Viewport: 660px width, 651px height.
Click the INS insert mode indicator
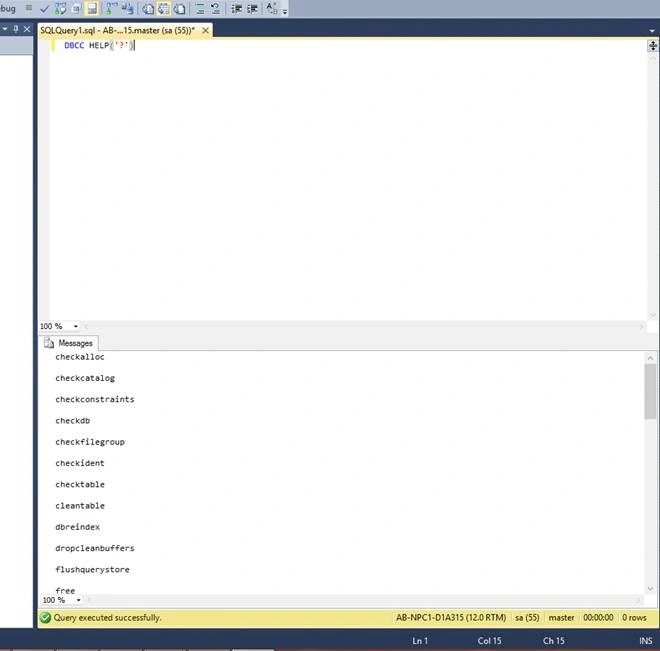coord(645,640)
